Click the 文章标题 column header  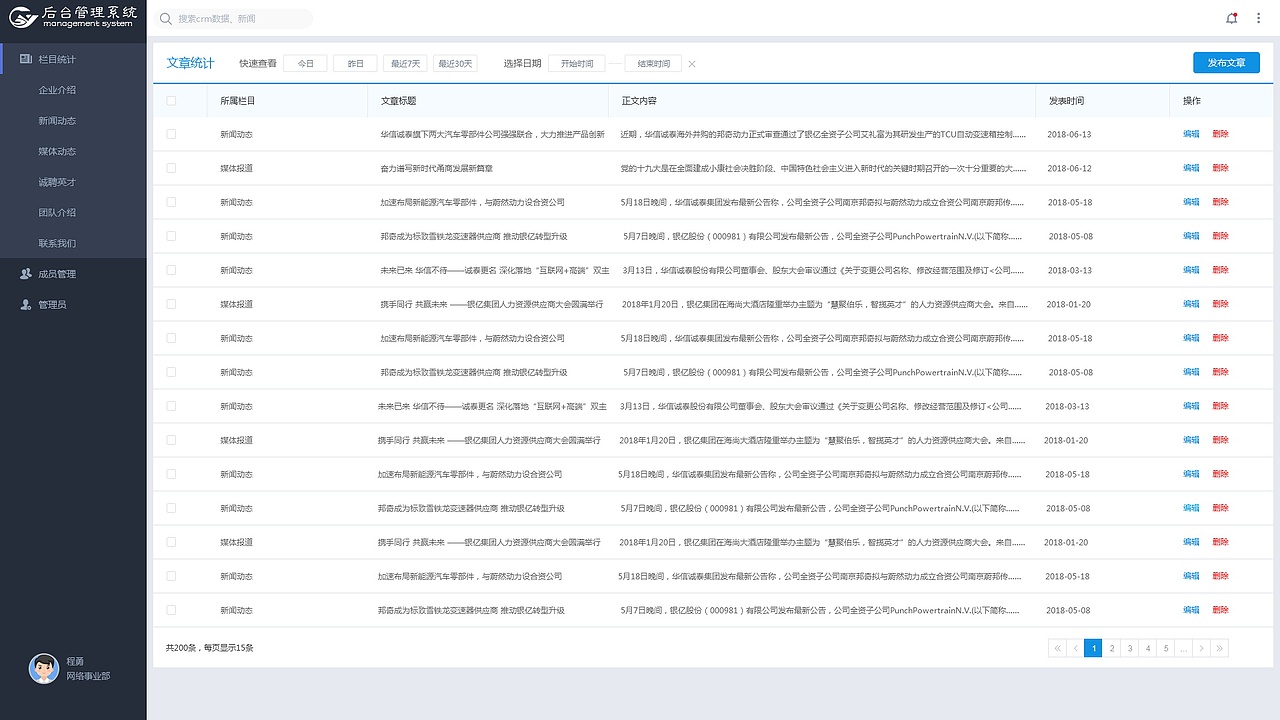tap(398, 101)
